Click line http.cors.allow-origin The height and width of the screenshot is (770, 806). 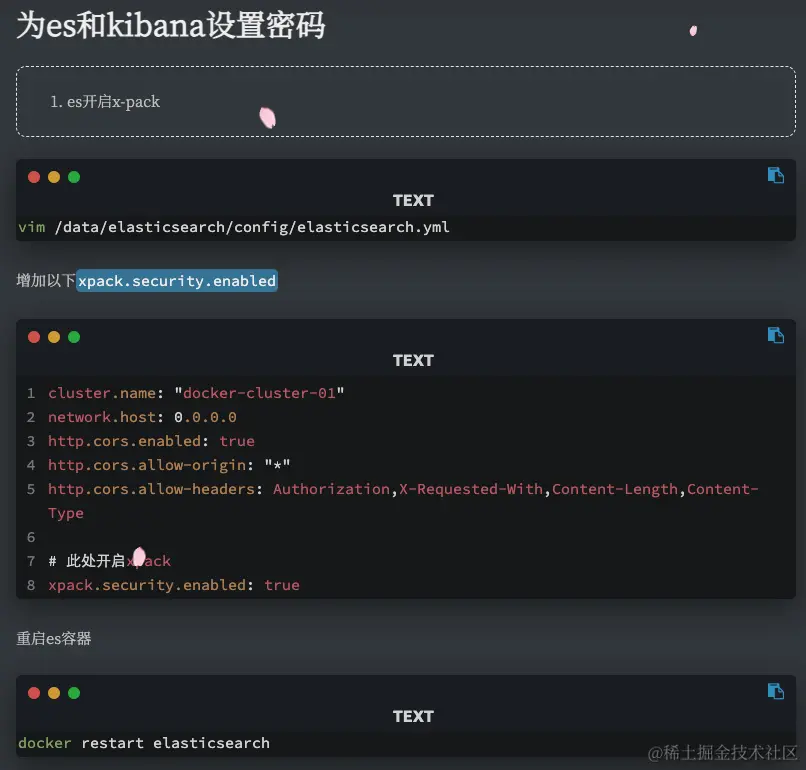pos(169,465)
